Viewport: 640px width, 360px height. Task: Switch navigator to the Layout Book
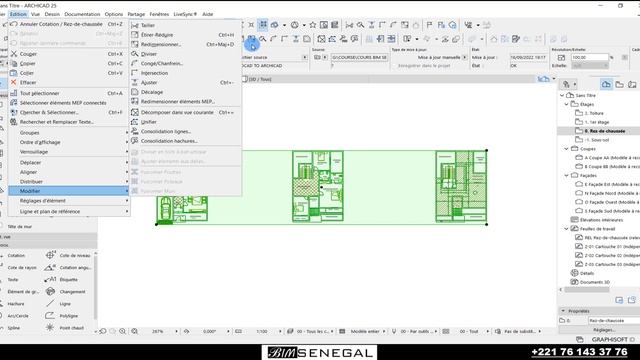point(632,84)
